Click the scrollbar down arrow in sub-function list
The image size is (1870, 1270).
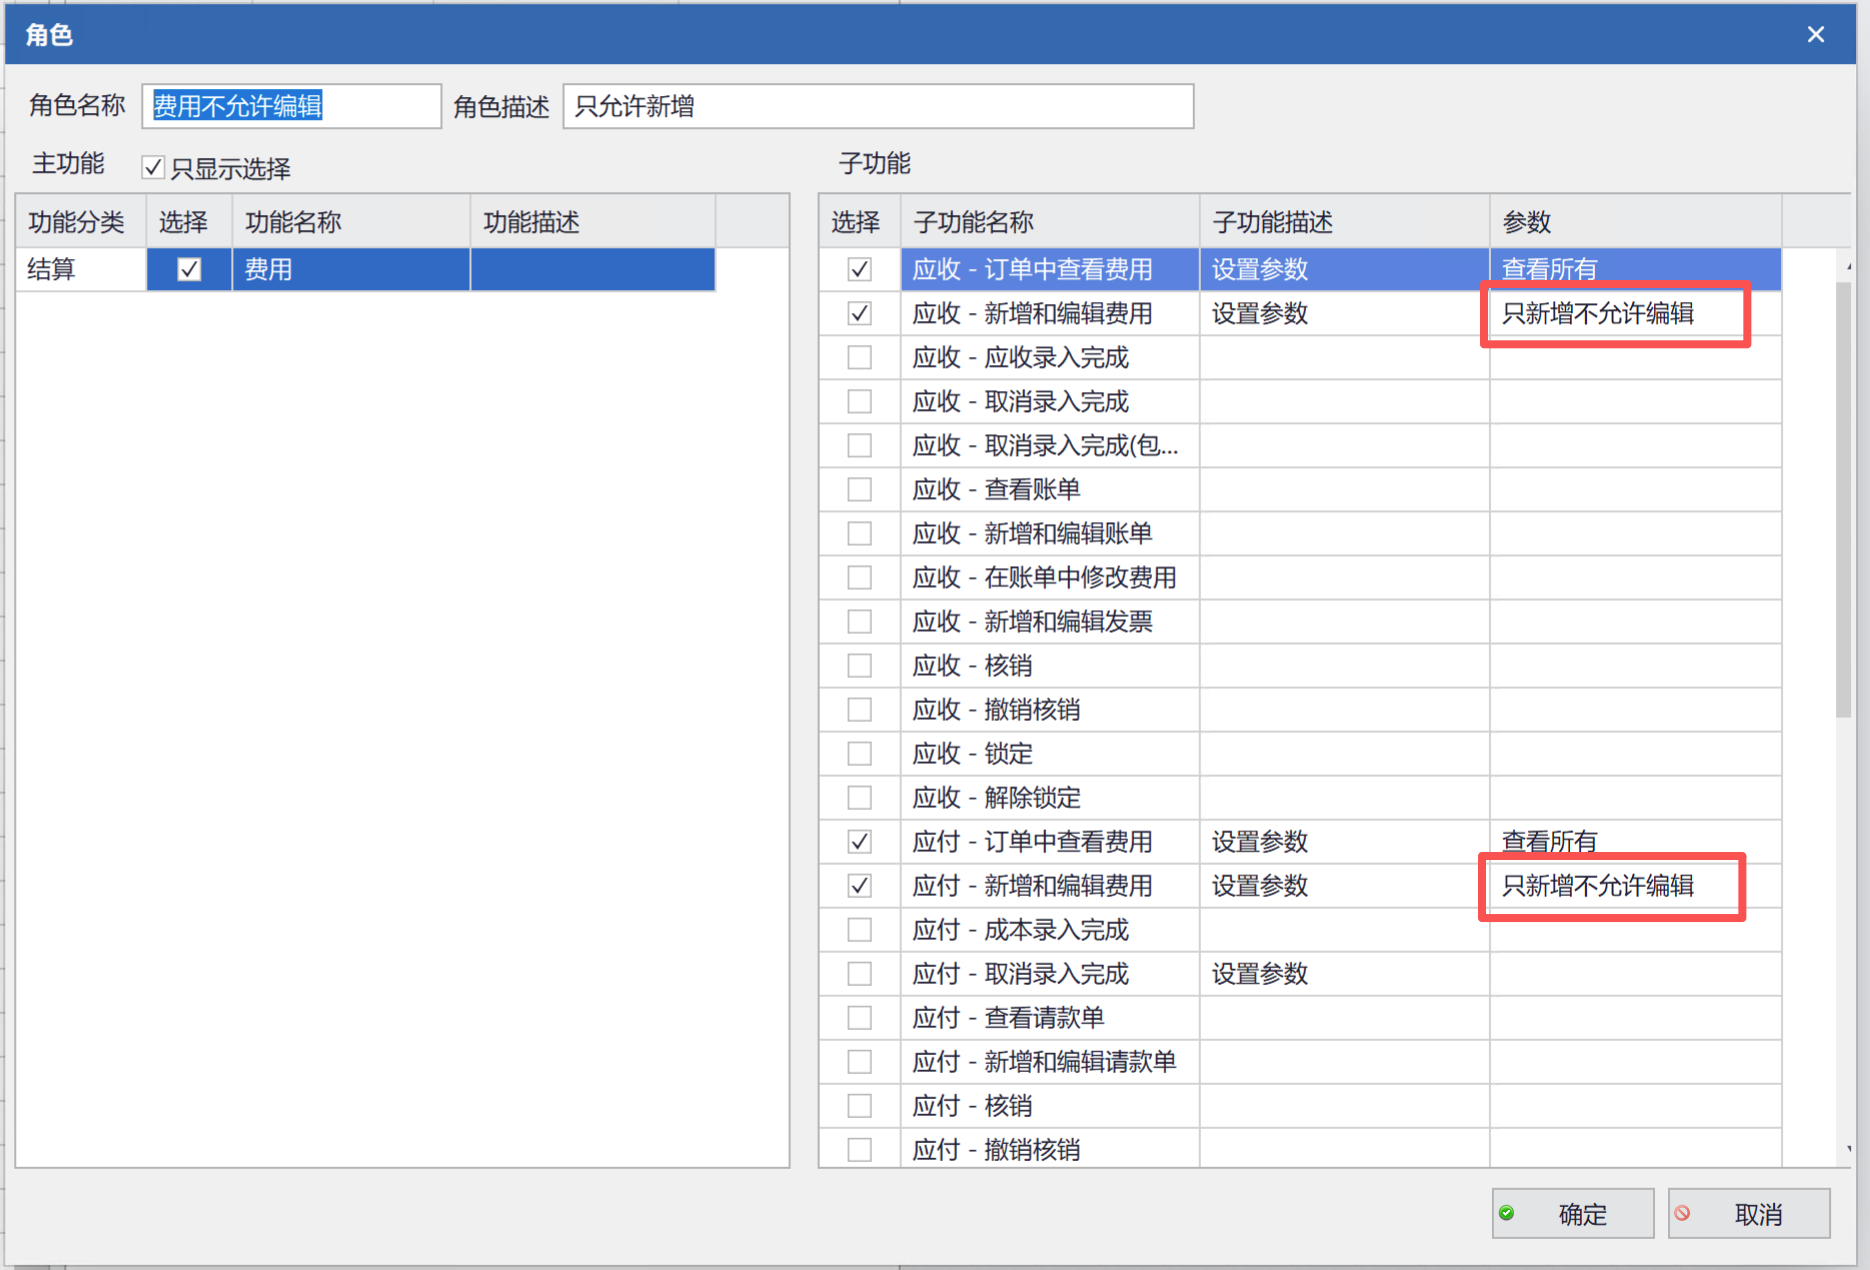point(1848,1149)
